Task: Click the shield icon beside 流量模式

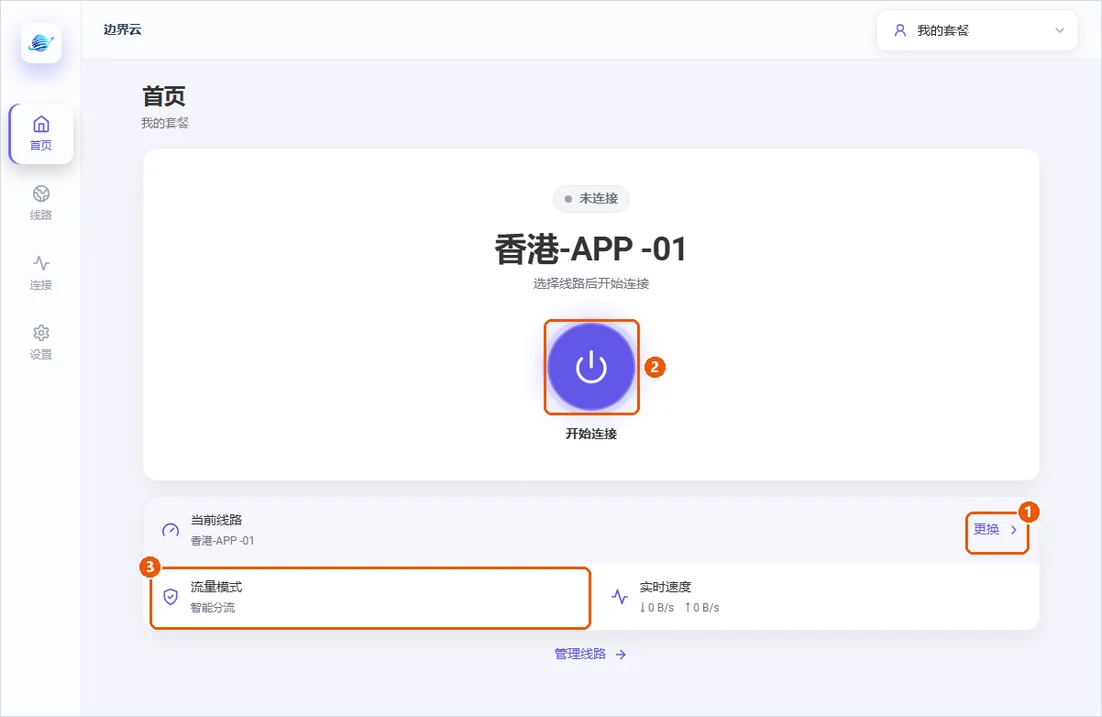Action: point(170,597)
